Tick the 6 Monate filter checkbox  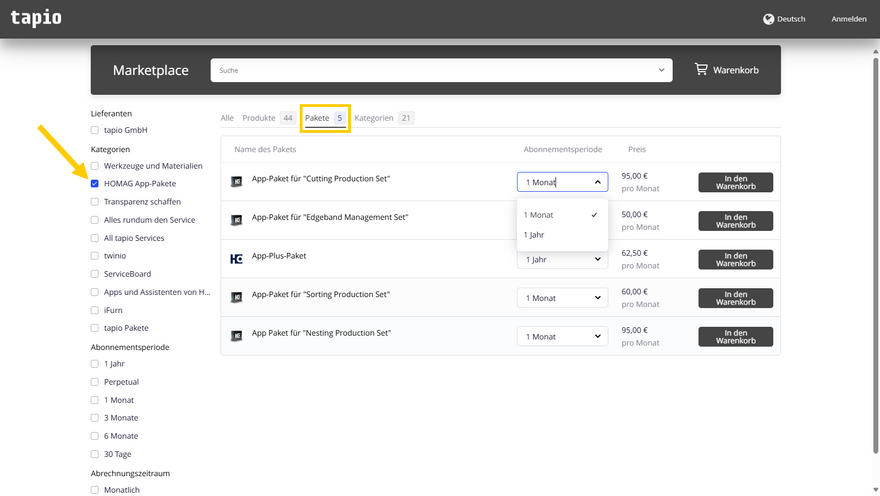click(94, 436)
